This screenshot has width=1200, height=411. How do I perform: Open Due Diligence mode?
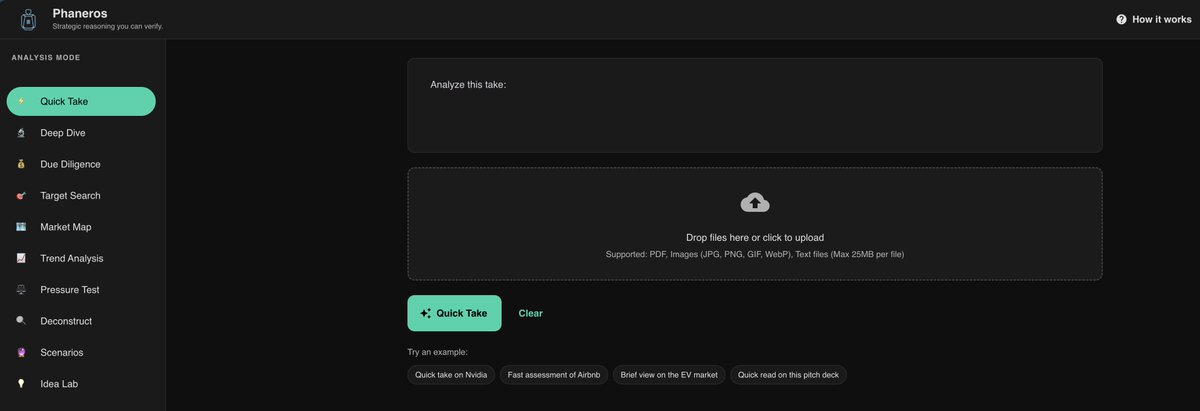point(81,164)
